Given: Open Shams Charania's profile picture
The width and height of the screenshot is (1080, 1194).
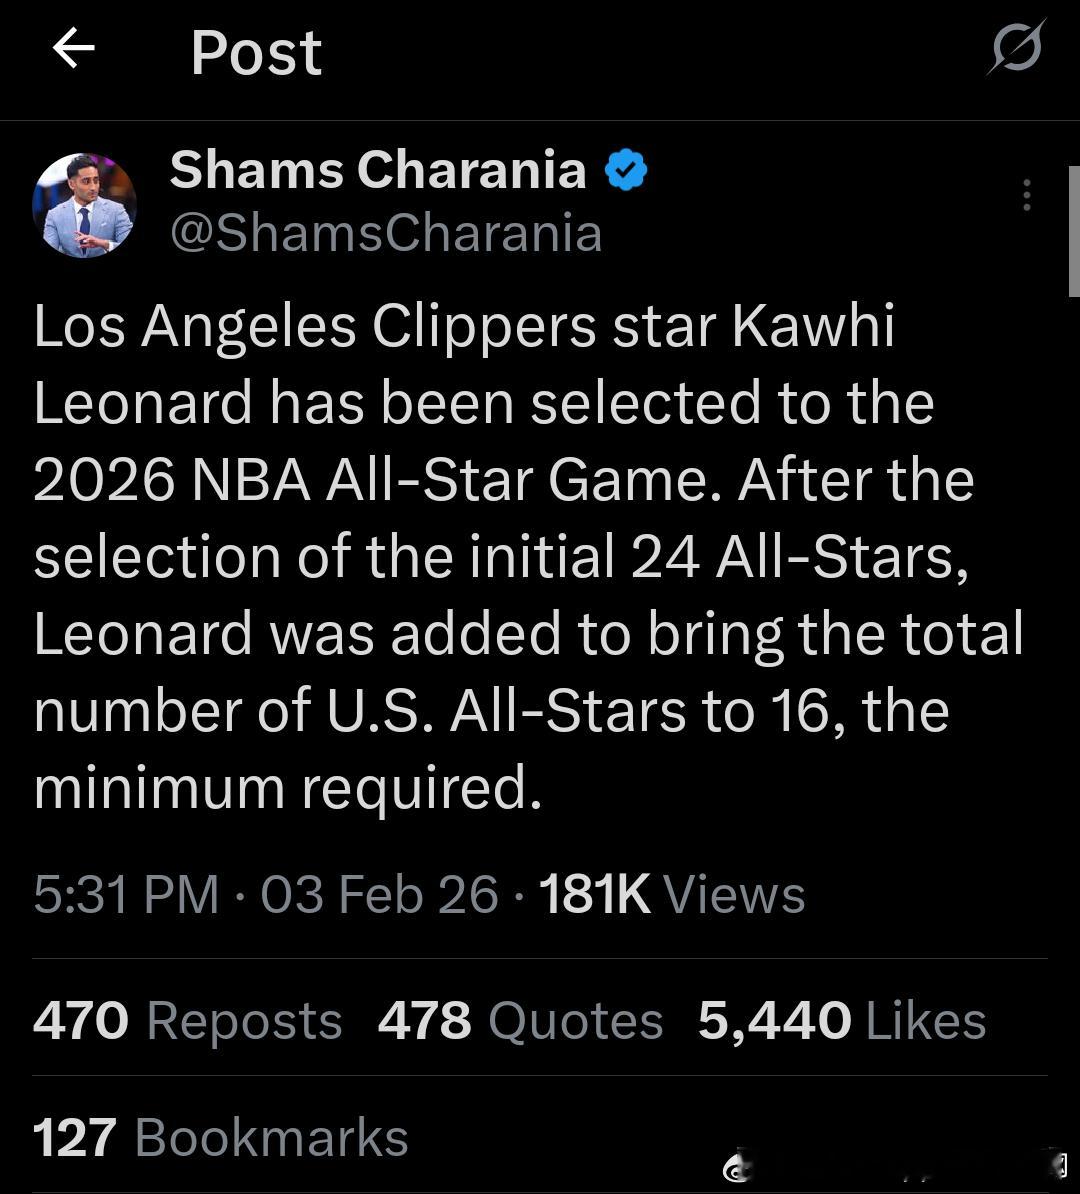Looking at the screenshot, I should [84, 205].
